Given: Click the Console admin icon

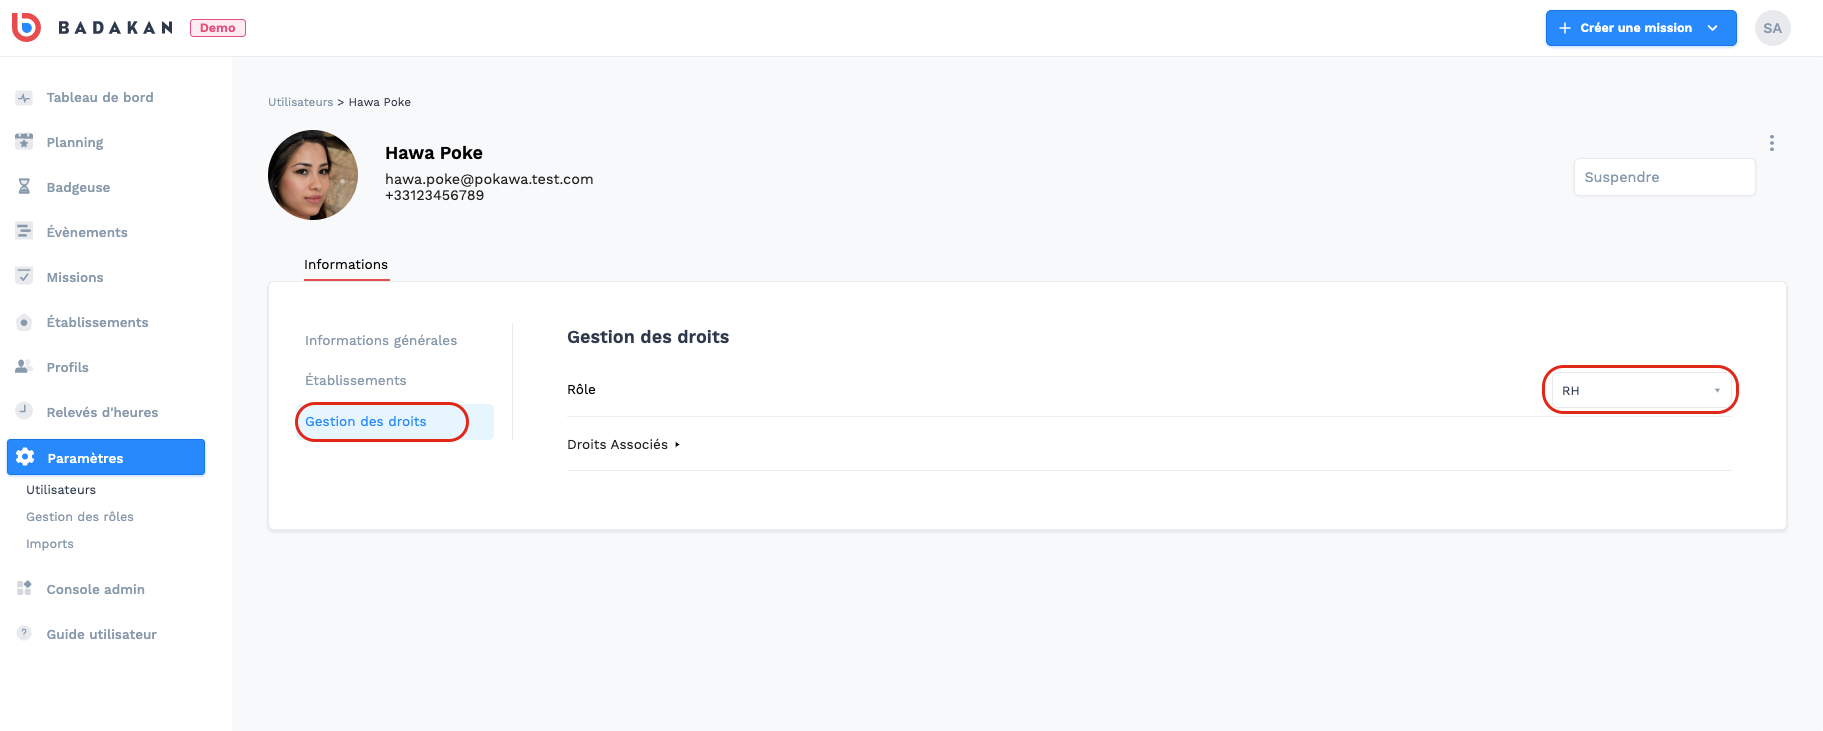Looking at the screenshot, I should point(24,588).
